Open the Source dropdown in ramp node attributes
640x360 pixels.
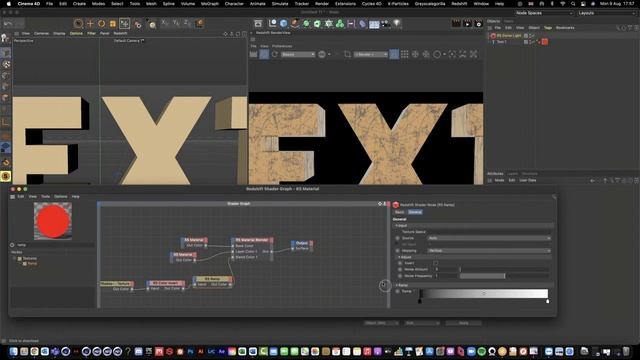489,238
